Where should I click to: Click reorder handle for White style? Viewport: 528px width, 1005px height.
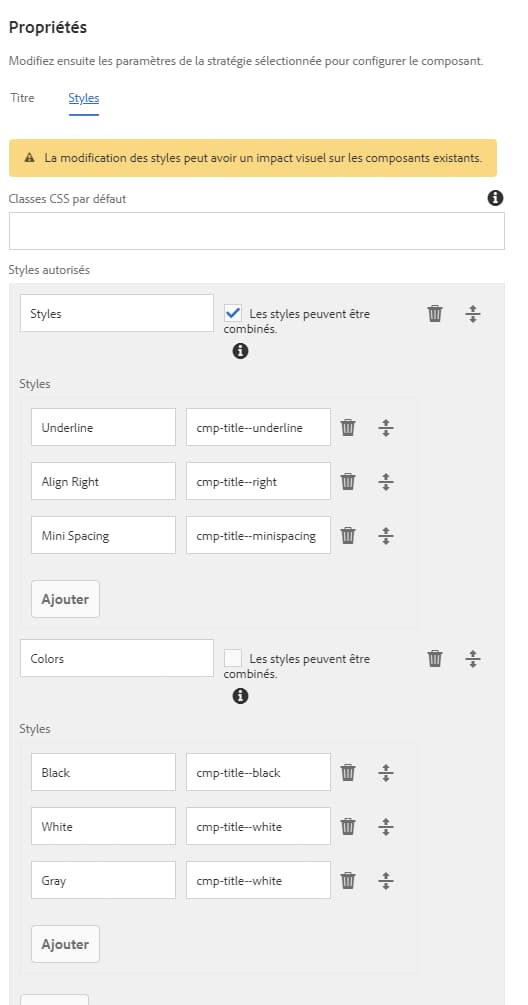[x=385, y=826]
